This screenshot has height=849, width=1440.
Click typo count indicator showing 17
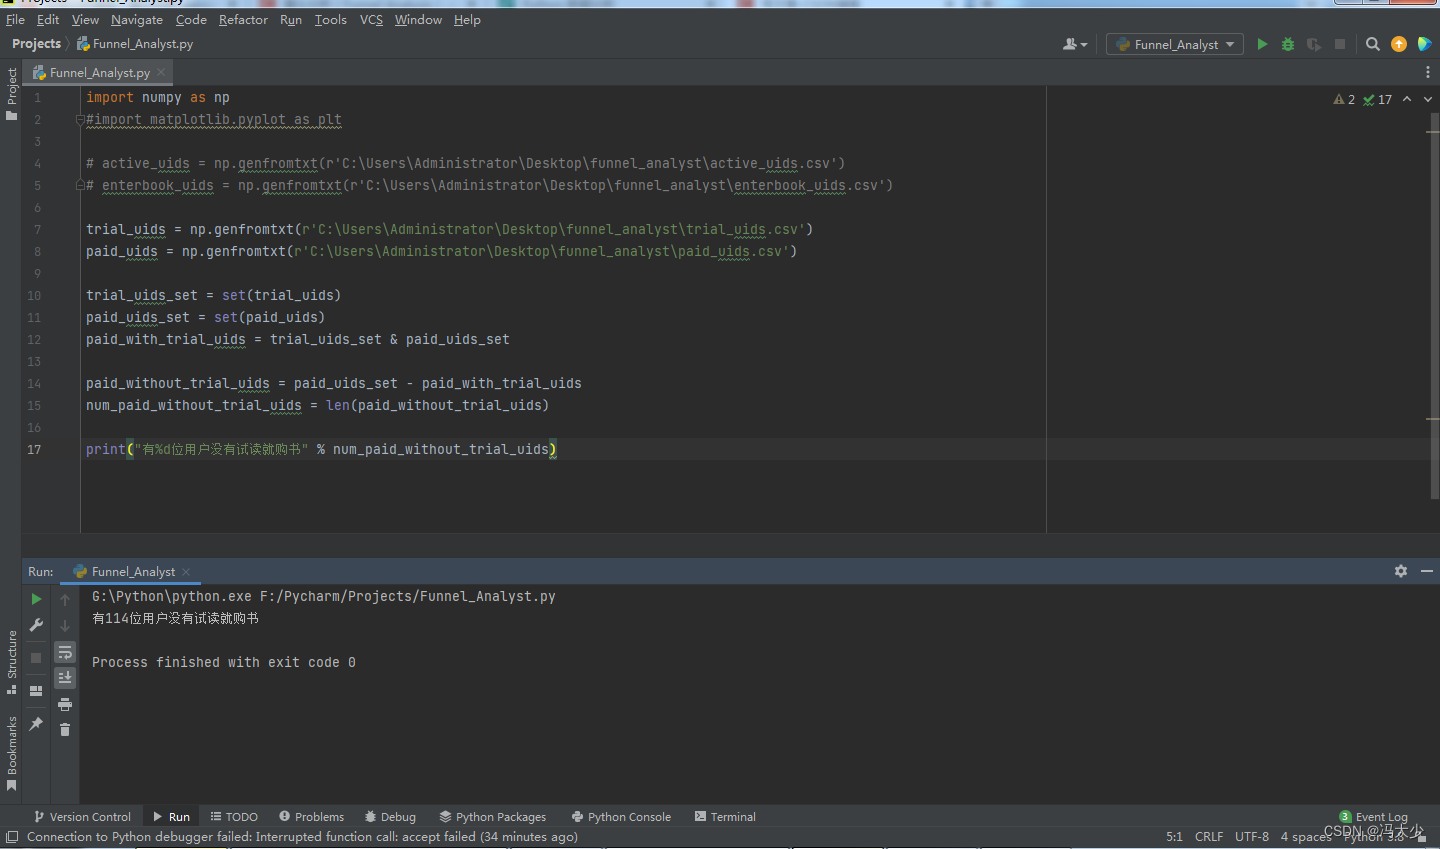pos(1377,99)
